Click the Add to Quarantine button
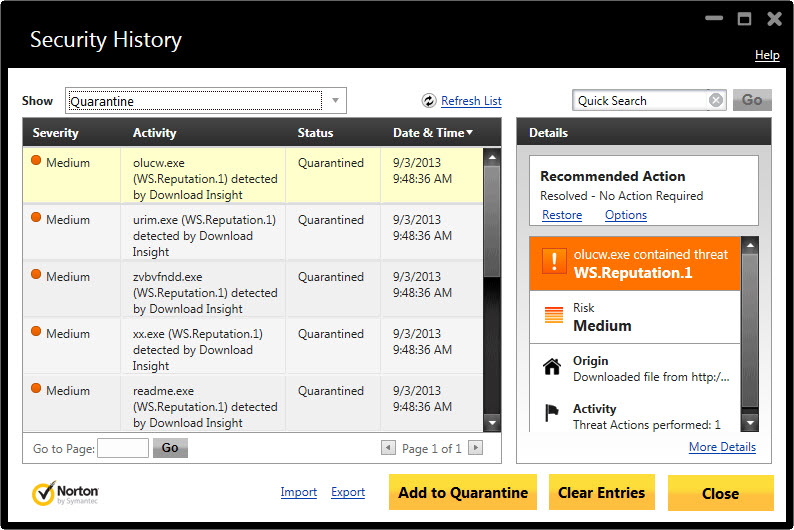The image size is (794, 530). point(463,493)
